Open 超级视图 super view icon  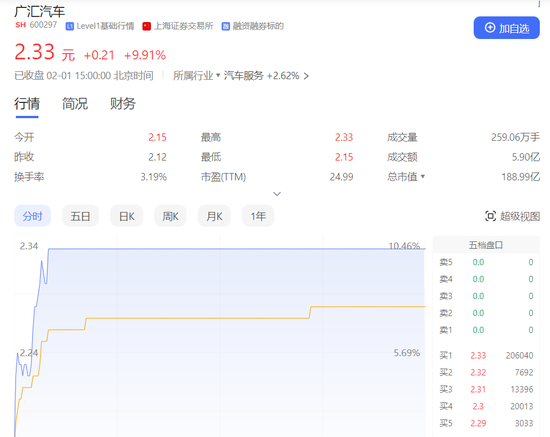[490, 216]
